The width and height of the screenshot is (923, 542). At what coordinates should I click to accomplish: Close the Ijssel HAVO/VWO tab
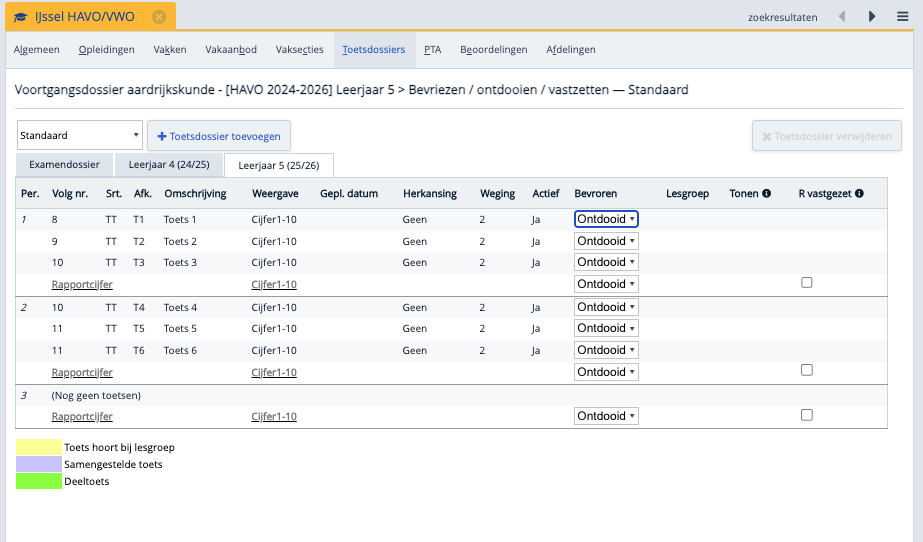pyautogui.click(x=159, y=17)
